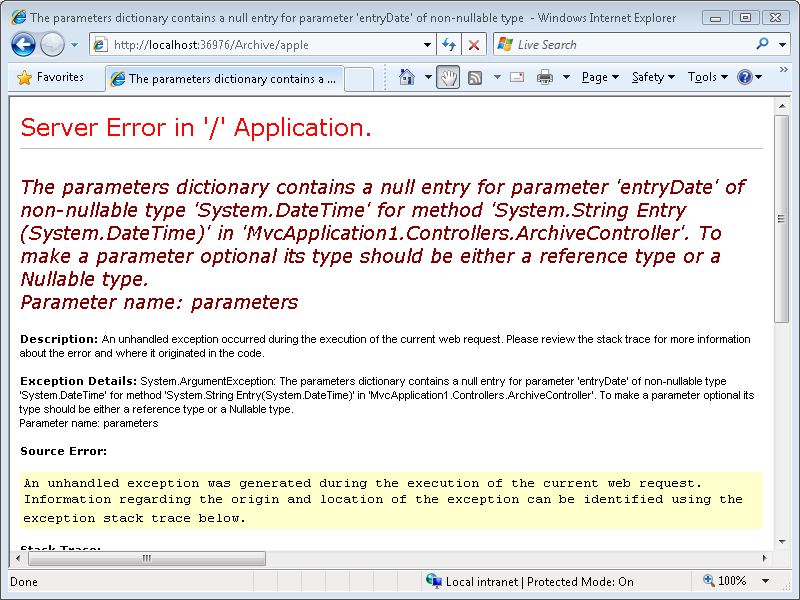The image size is (800, 600).
Task: Toggle the hand panning tool button
Action: tap(447, 77)
